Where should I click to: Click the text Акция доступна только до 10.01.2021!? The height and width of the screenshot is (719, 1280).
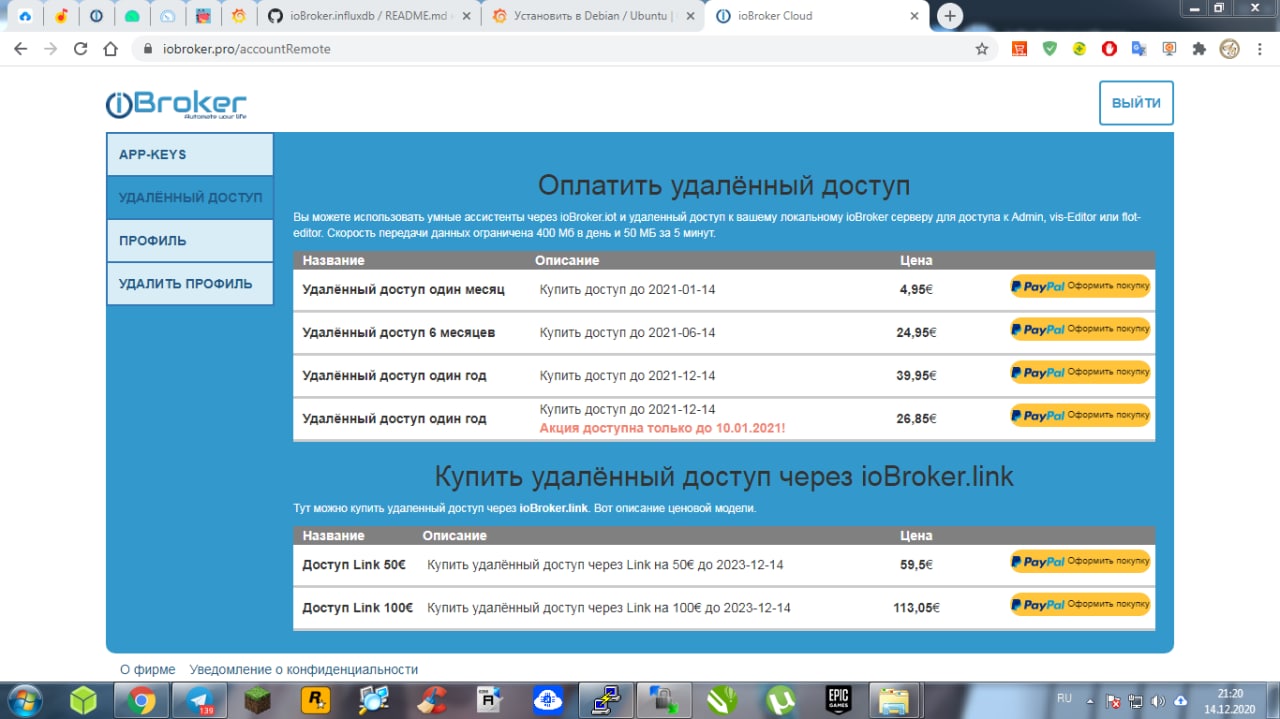(662, 428)
